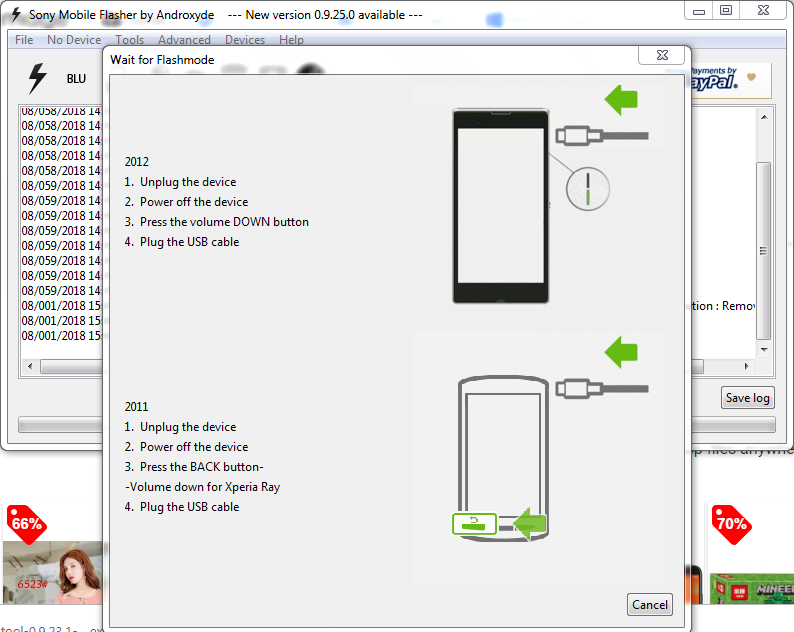Click the progress bar under the log
Screen dimensions: 794x632
[61, 424]
